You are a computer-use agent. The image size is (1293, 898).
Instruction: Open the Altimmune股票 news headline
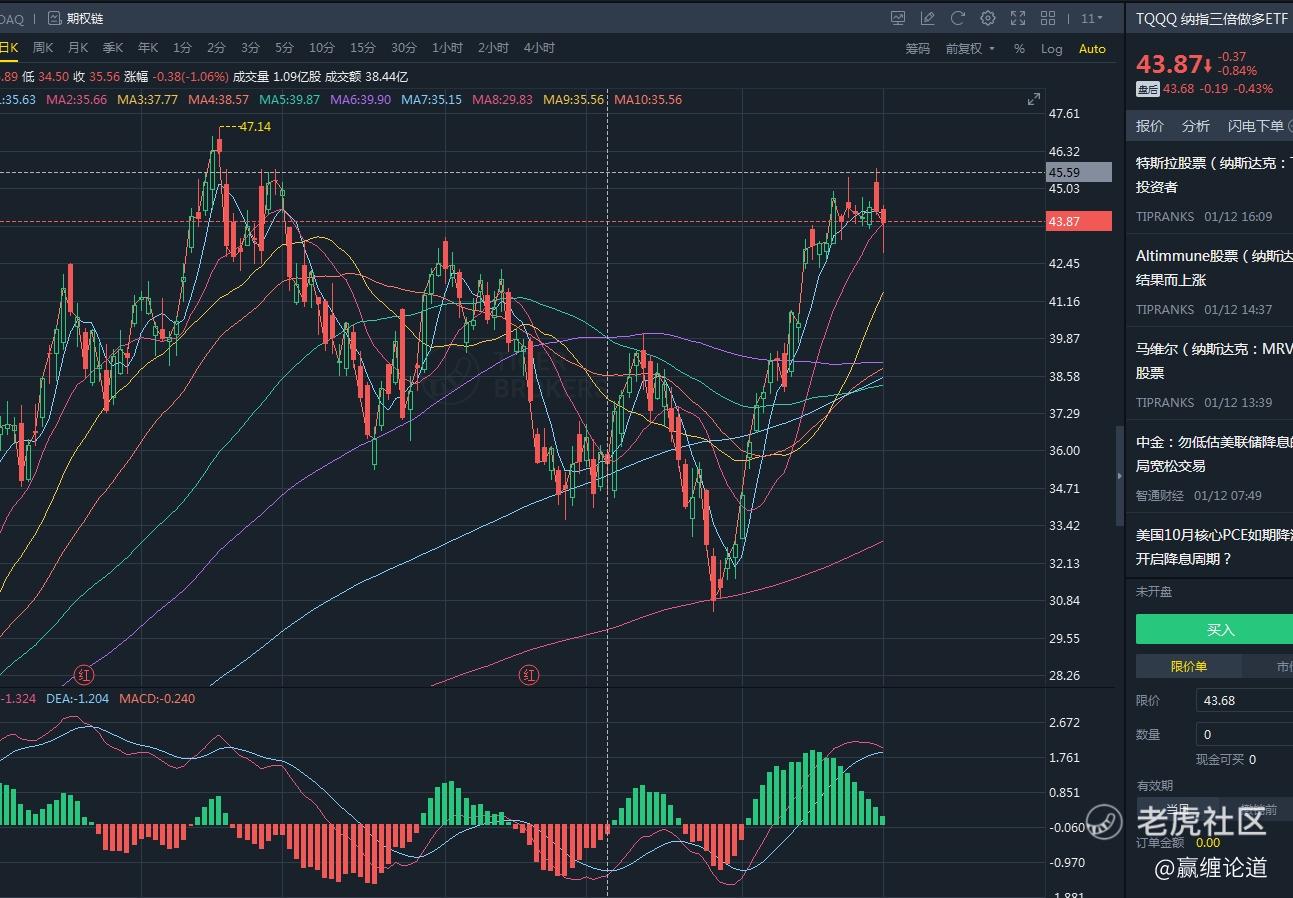(x=1214, y=268)
